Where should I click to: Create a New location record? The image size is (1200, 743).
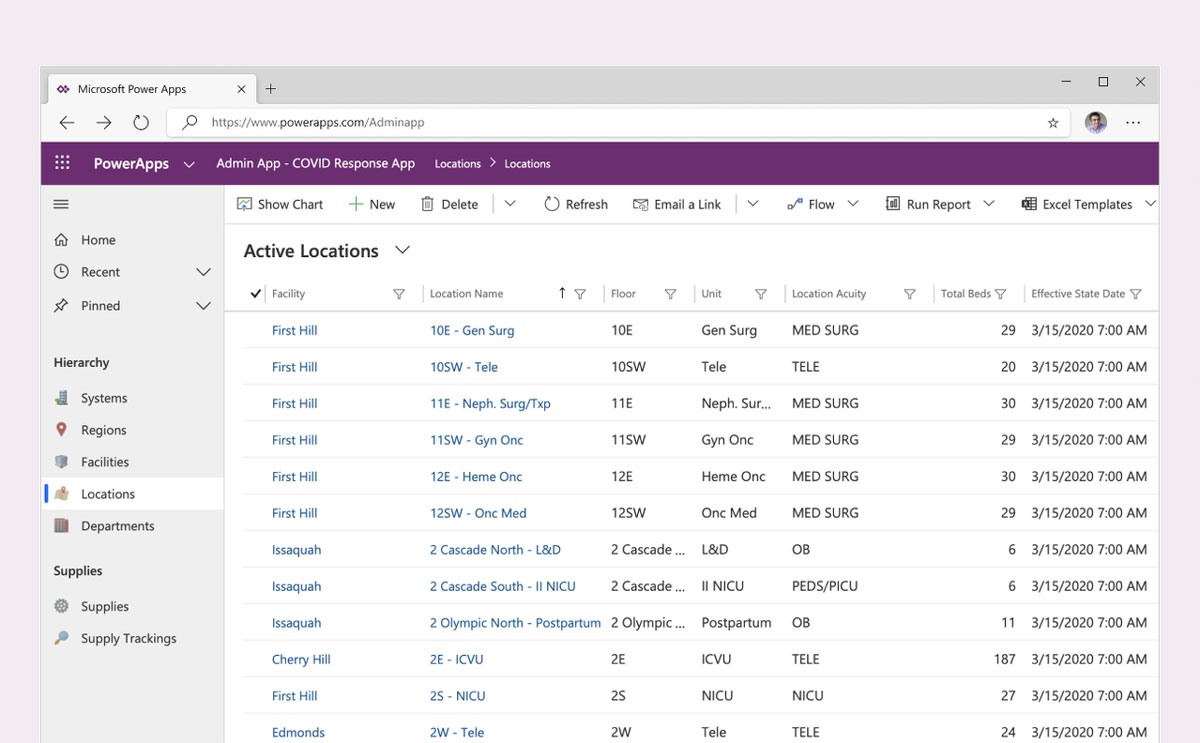pos(371,204)
